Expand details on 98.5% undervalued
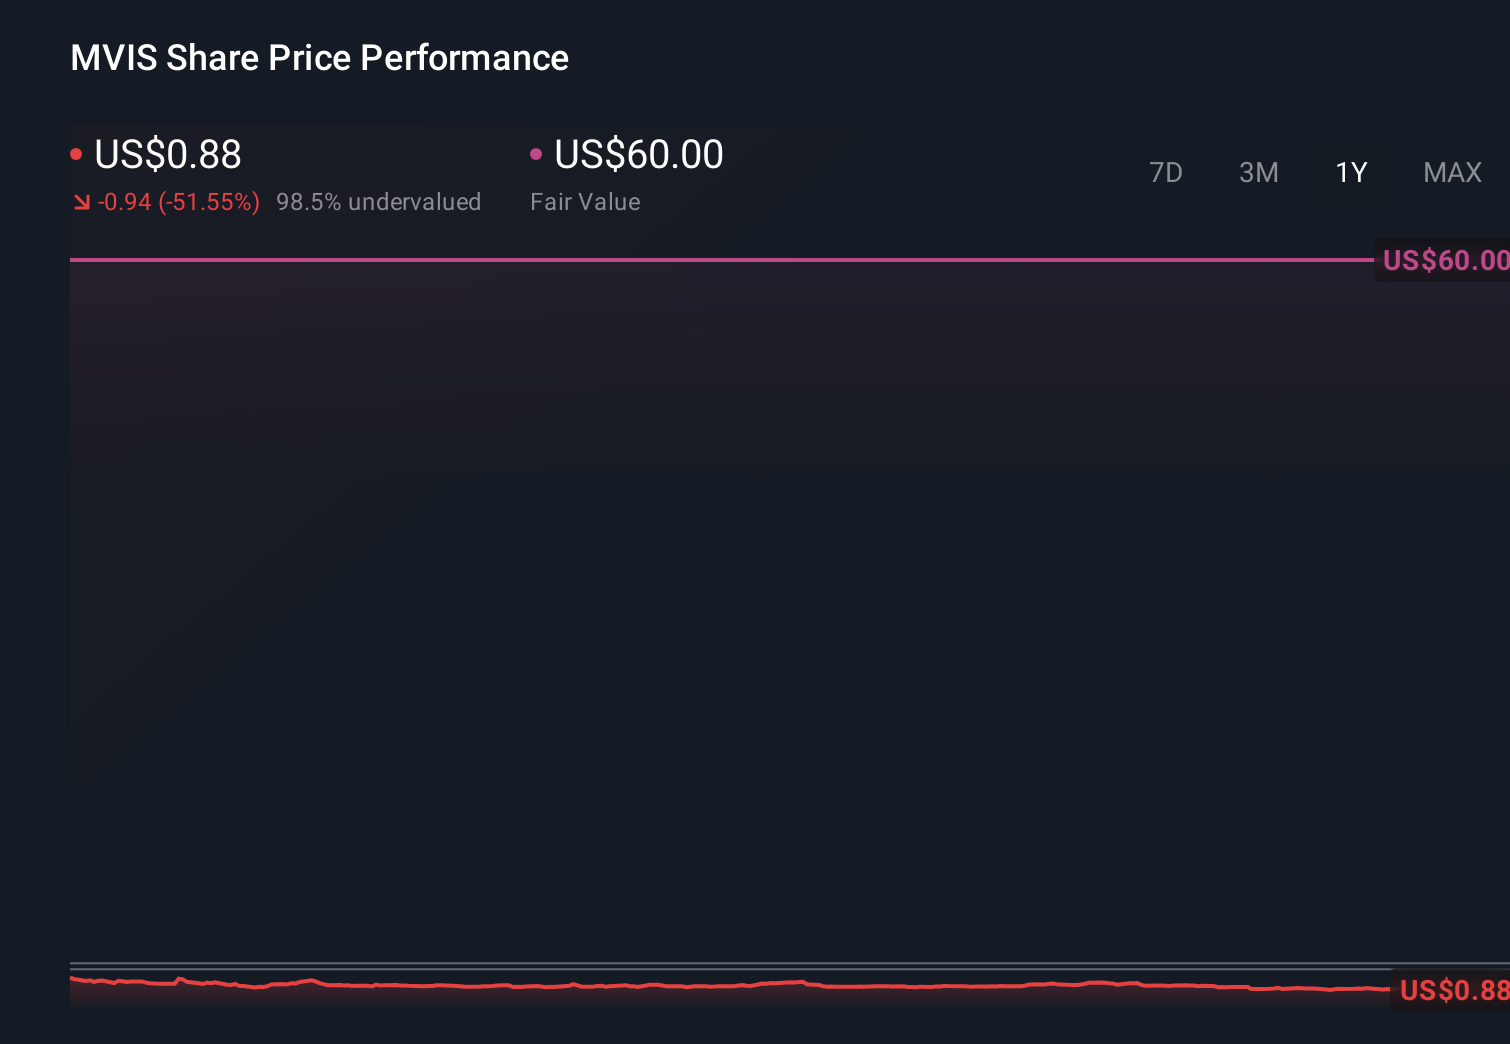1510x1044 pixels. (x=379, y=201)
